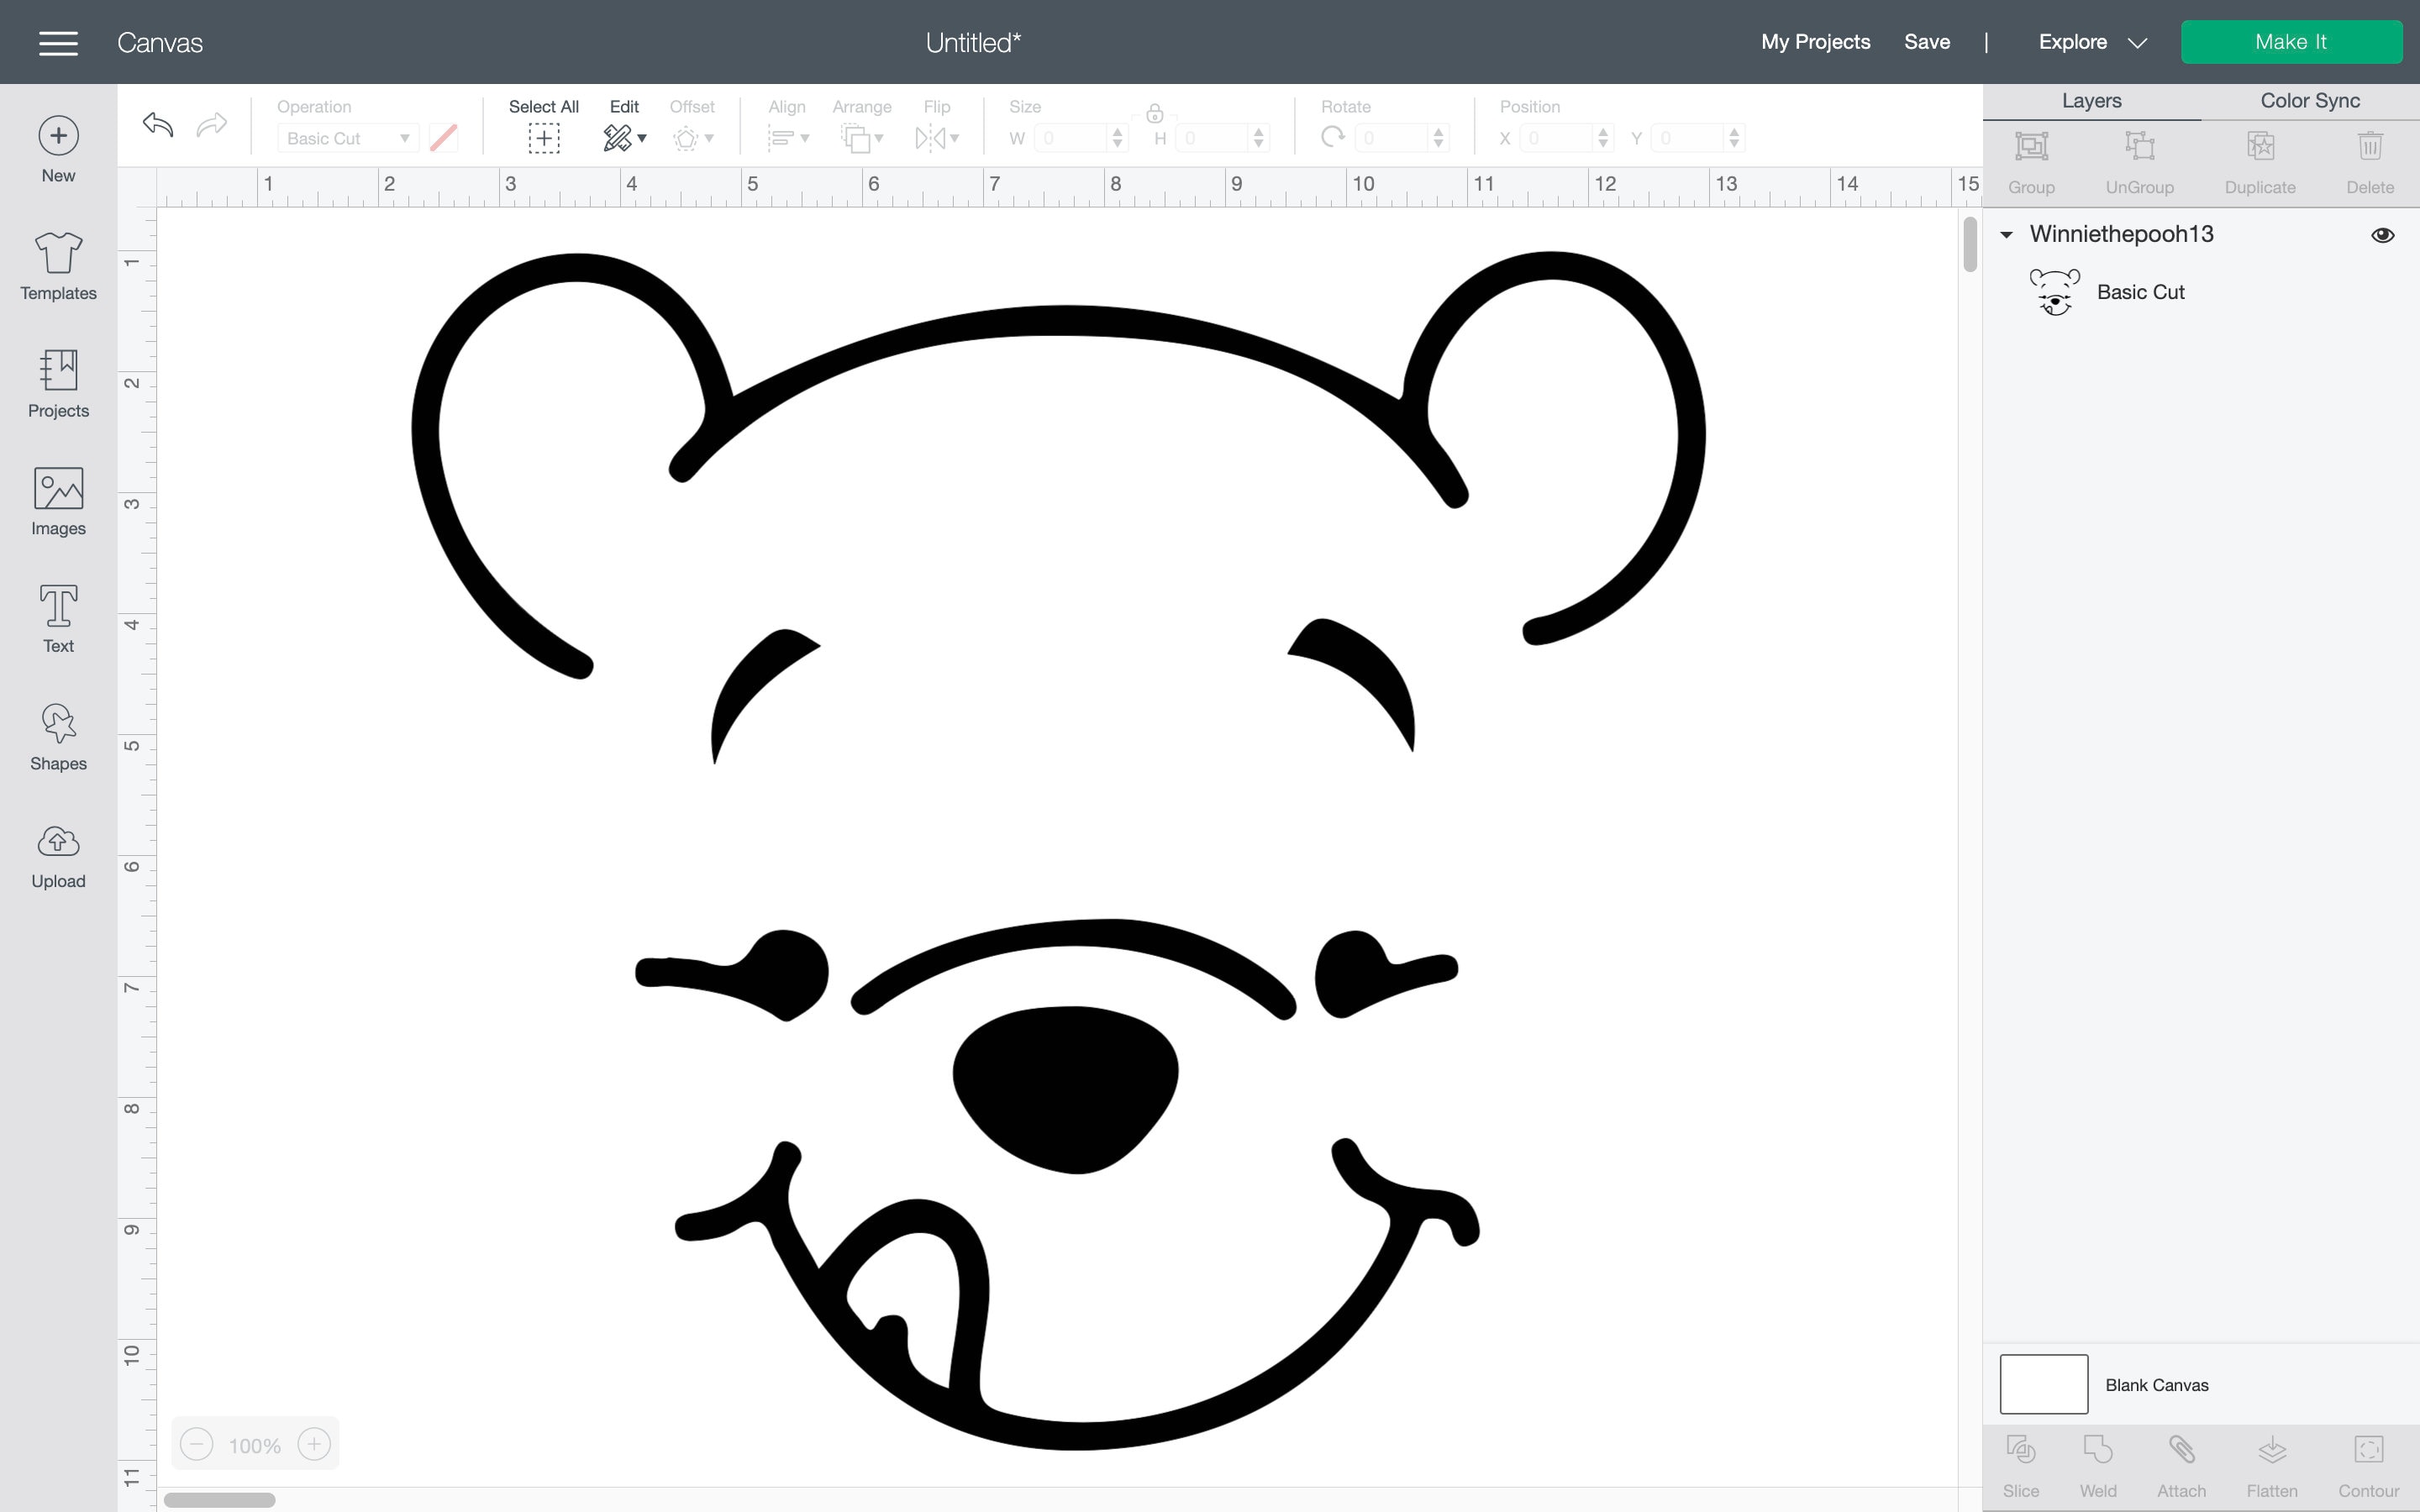Click the Canvas title
This screenshot has width=2420, height=1512.
160,43
